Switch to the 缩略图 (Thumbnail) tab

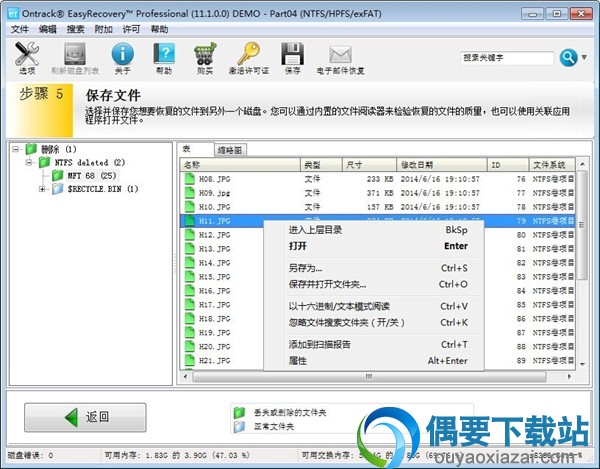click(230, 150)
